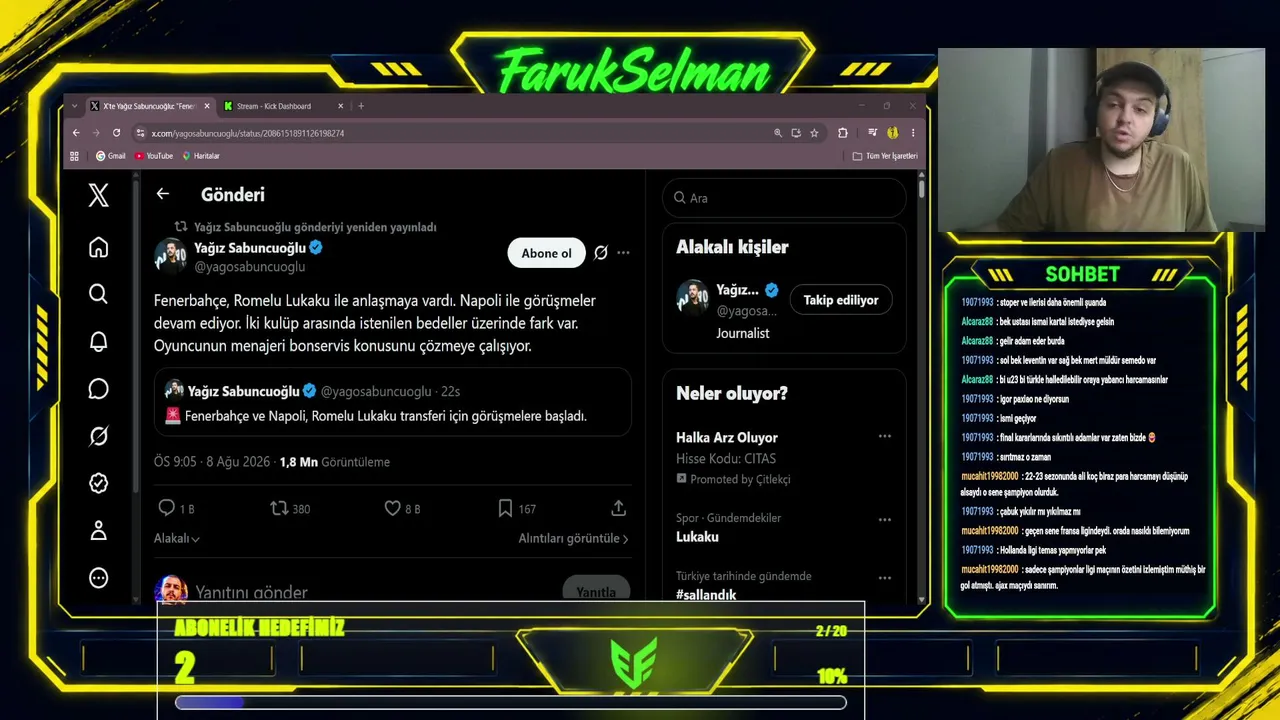Close the Kick Dashboard tab

[340, 106]
